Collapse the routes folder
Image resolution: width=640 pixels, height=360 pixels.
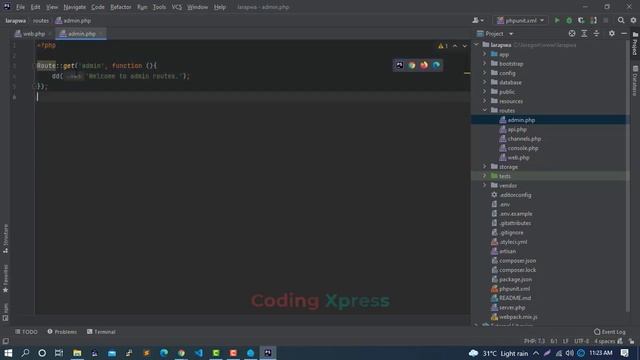(485, 111)
